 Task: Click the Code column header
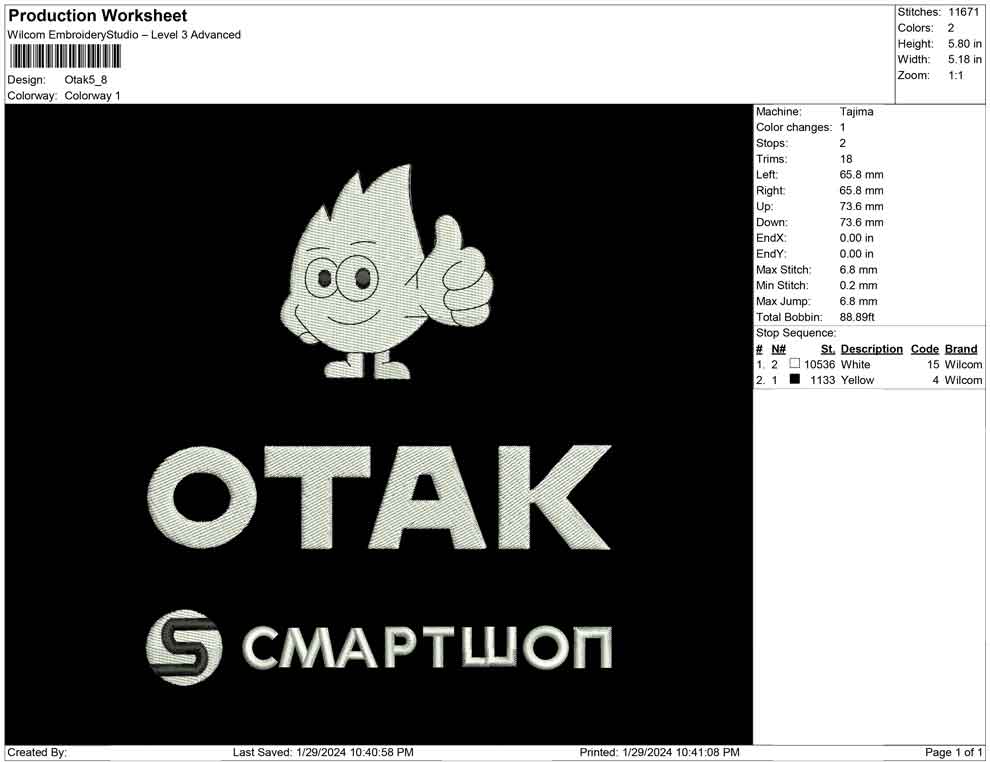click(924, 349)
